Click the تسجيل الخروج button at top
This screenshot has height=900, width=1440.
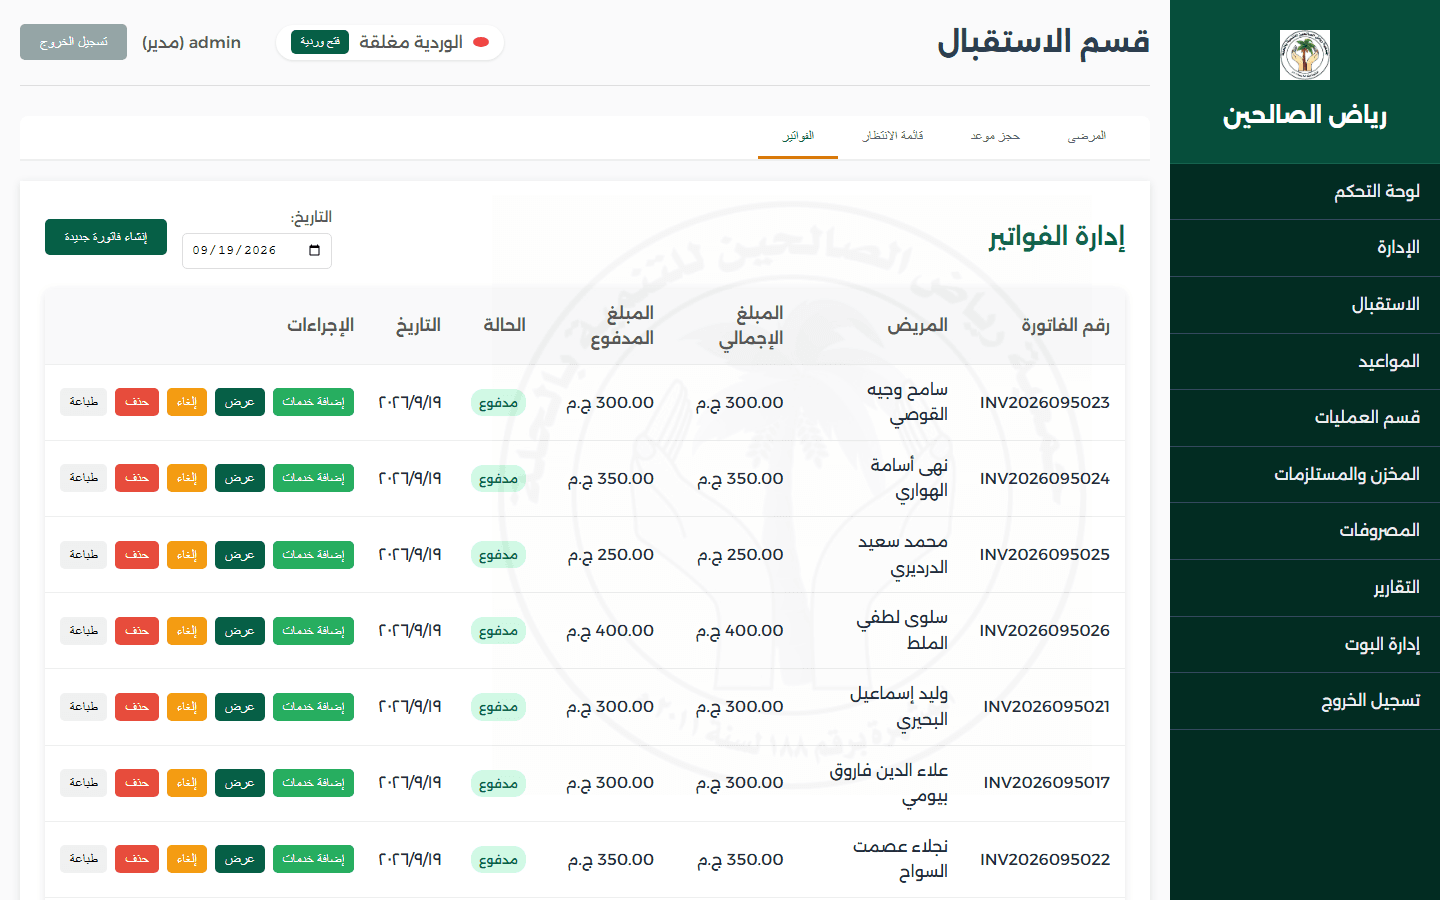click(x=73, y=42)
